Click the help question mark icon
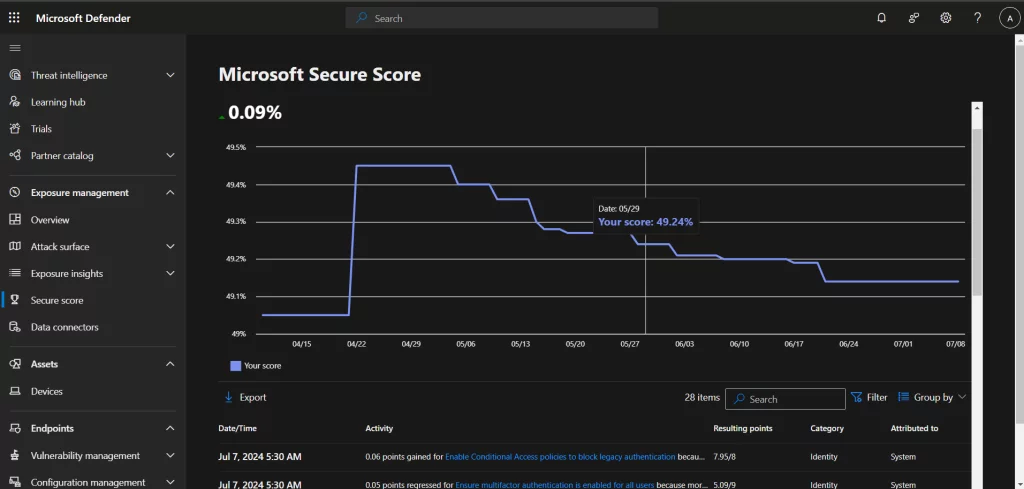Image resolution: width=1024 pixels, height=489 pixels. (x=977, y=18)
